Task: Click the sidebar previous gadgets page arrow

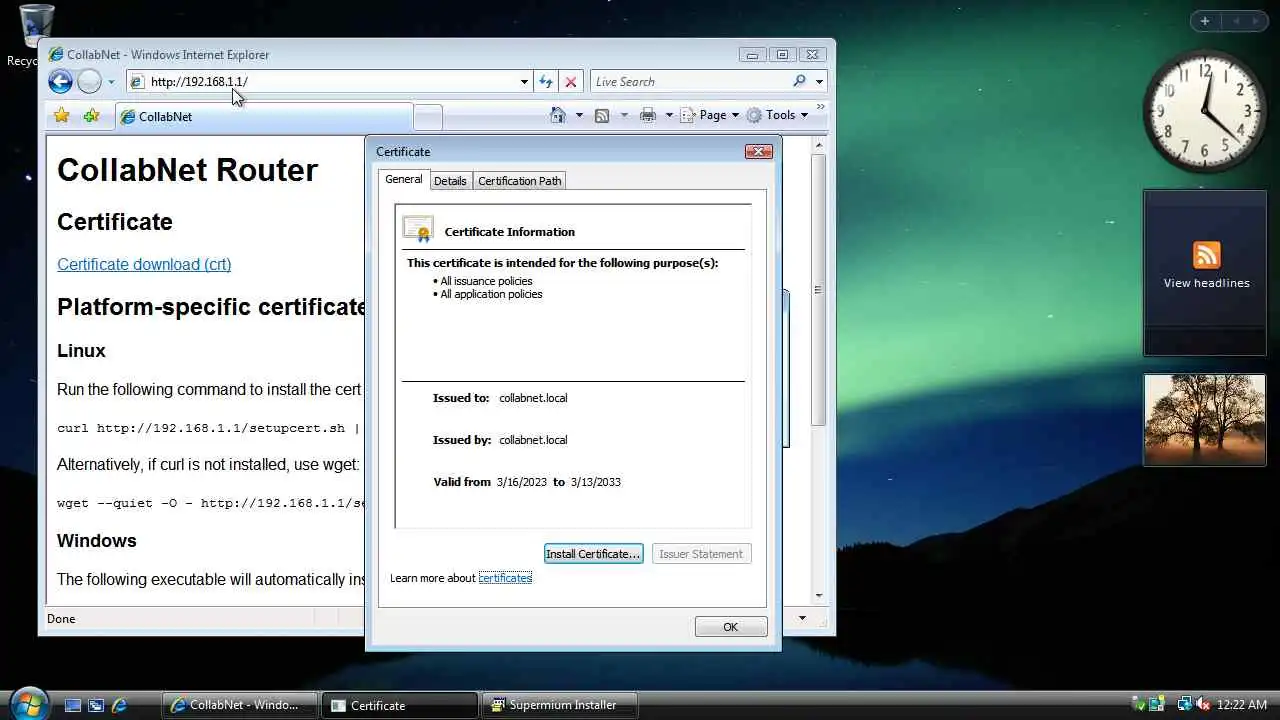Action: coord(1236,21)
